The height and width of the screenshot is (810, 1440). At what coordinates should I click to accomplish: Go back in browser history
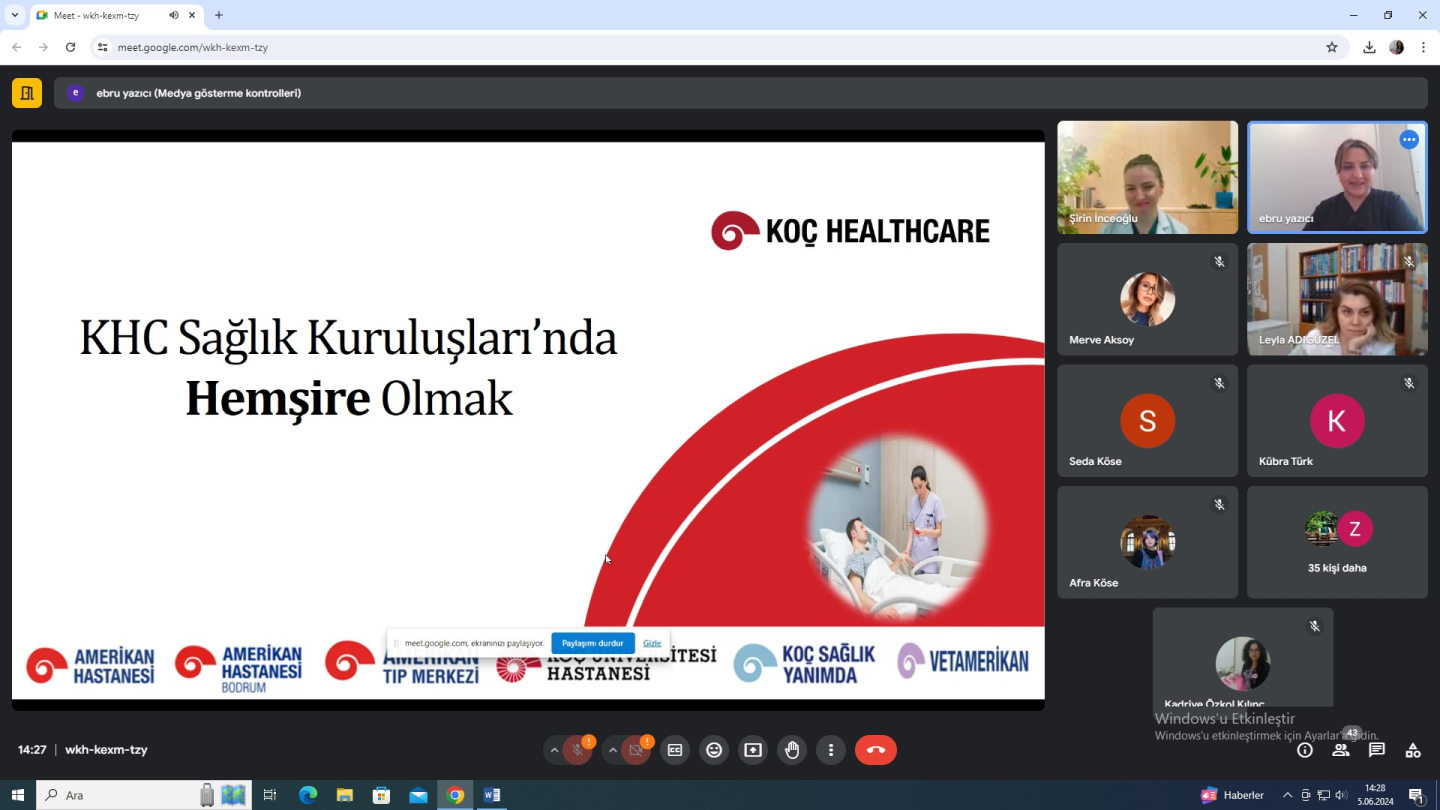[17, 47]
